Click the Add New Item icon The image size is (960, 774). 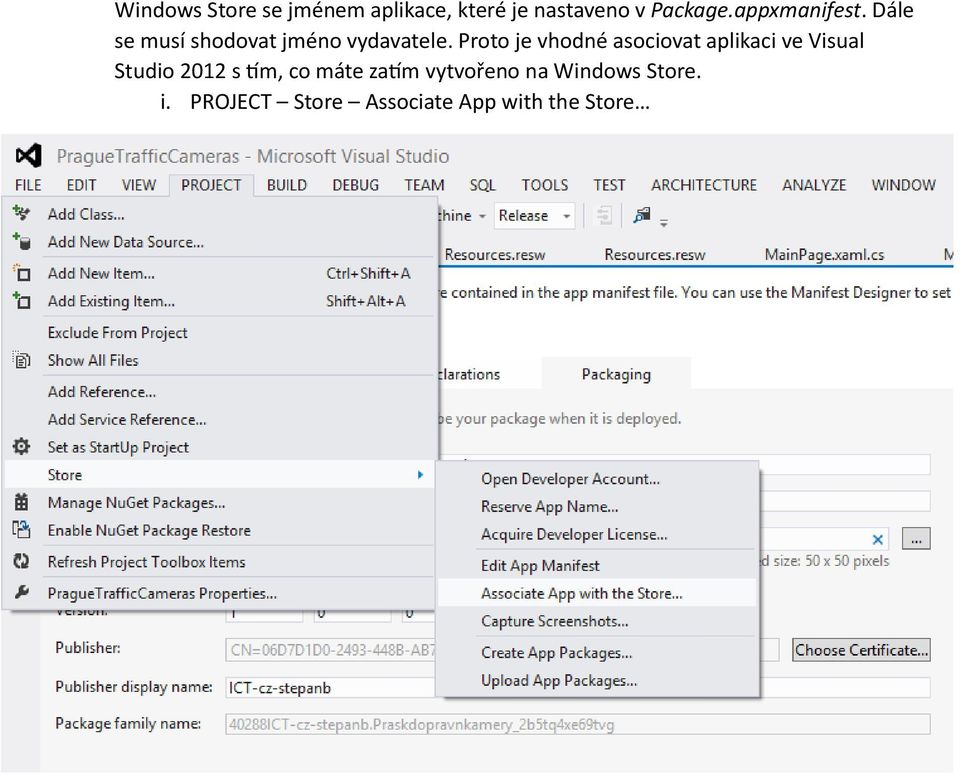21,272
